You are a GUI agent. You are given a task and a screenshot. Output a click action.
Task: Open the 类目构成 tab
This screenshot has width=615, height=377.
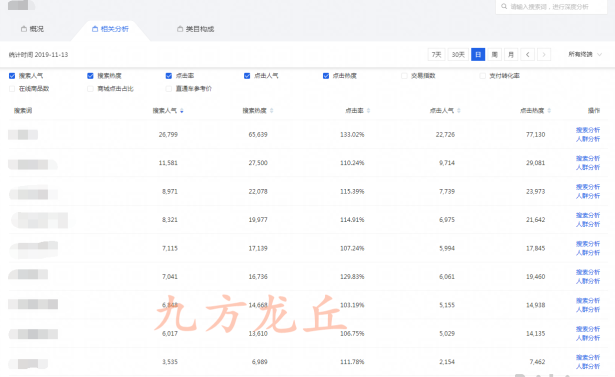click(195, 29)
